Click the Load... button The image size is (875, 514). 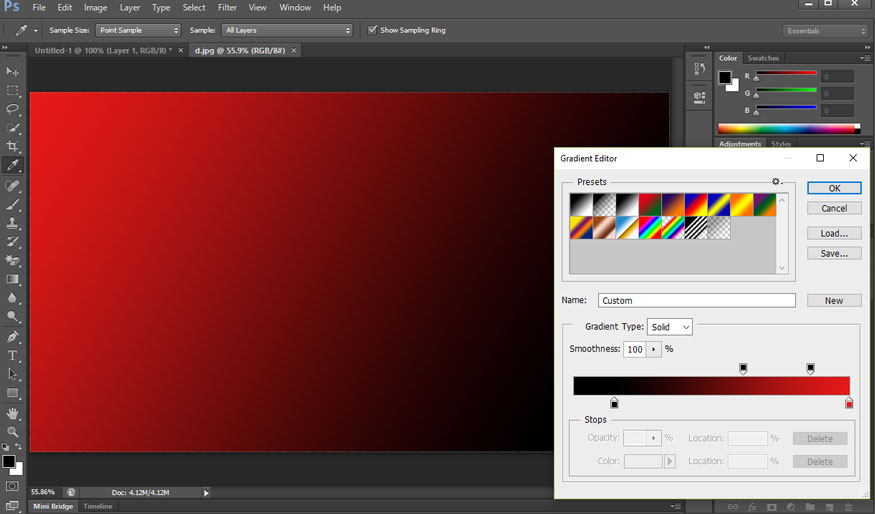[x=834, y=233]
